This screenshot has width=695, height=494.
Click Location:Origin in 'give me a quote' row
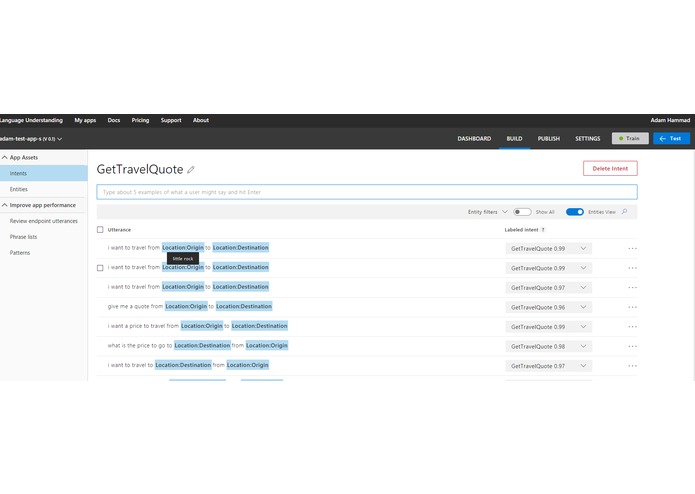(x=186, y=306)
